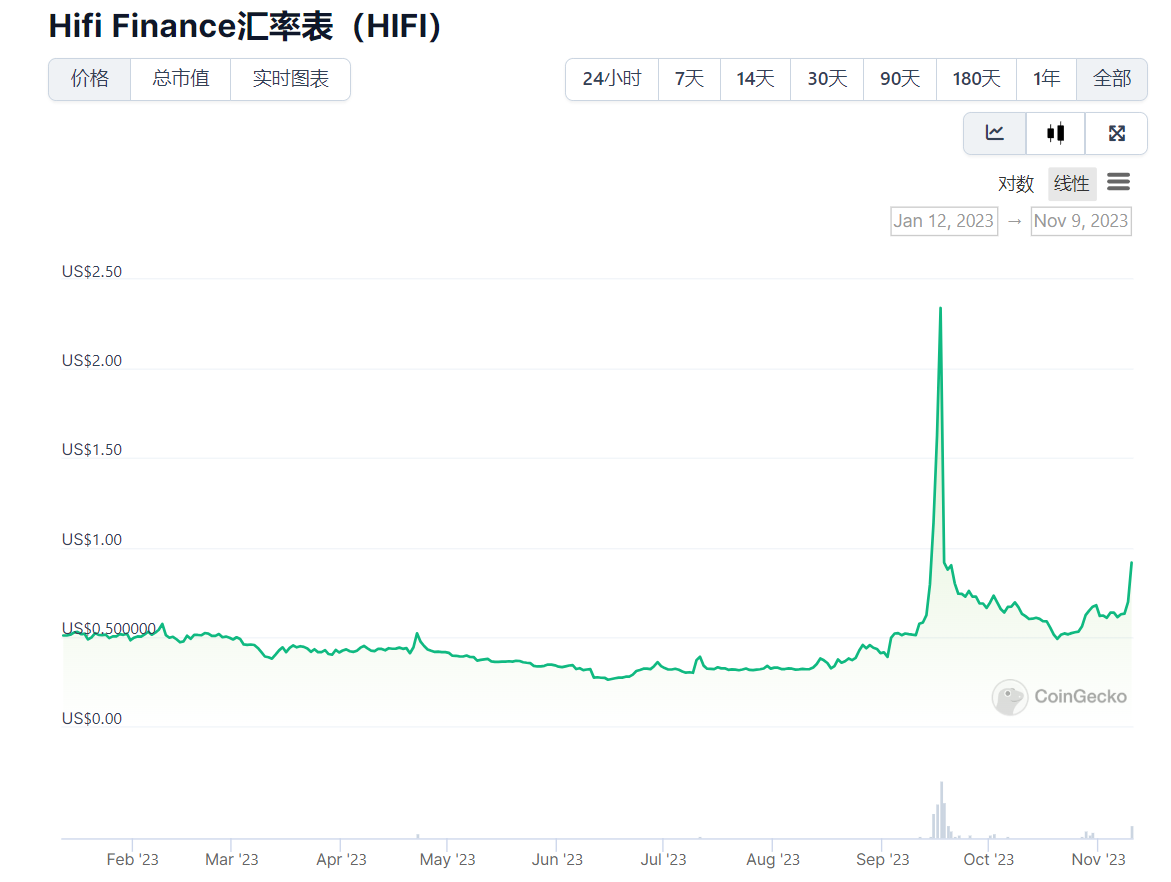Choose the 14天 range button
This screenshot has height=882, width=1171.
click(x=755, y=78)
